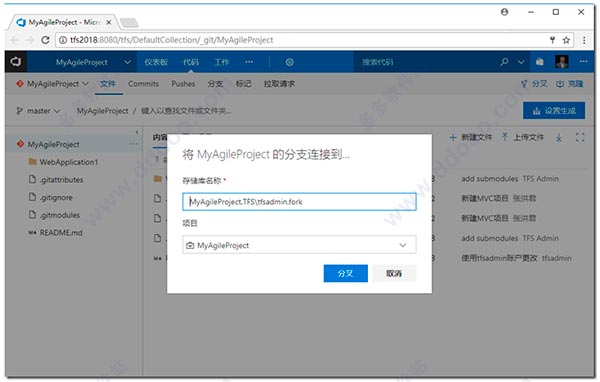Select README.md in file tree

tap(60, 233)
